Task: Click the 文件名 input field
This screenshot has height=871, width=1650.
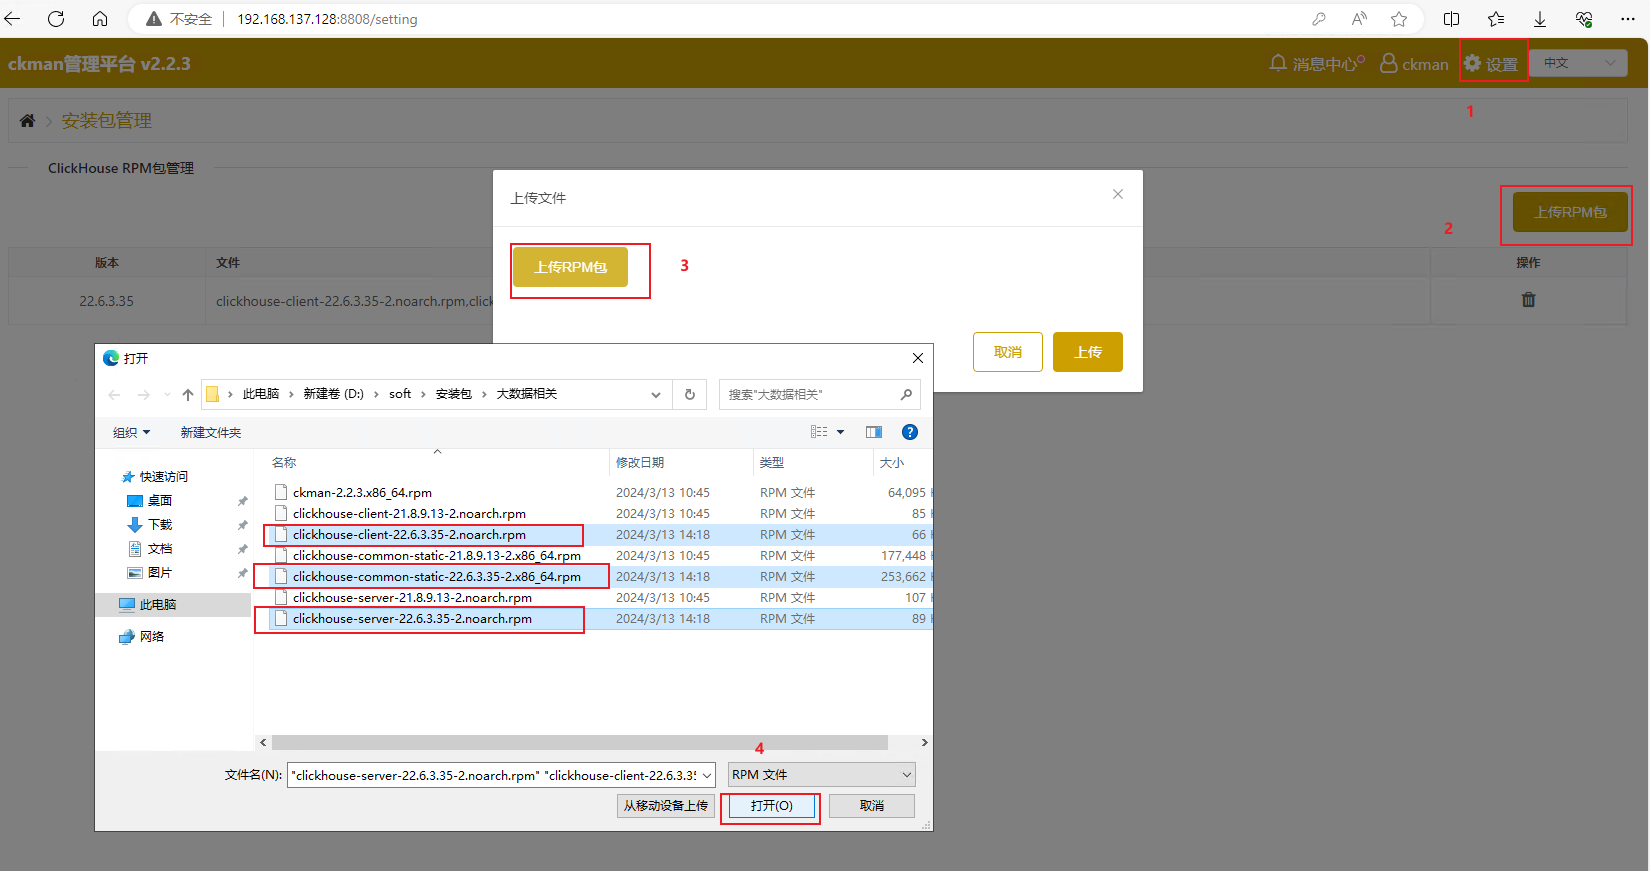Action: (x=494, y=775)
